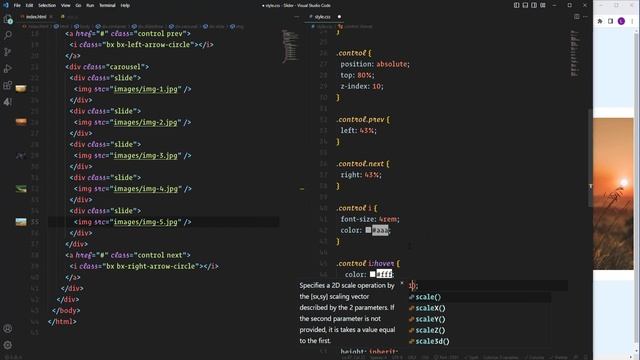Click the VS Code logo icon
640x360 pixels.
[x=6, y=5]
